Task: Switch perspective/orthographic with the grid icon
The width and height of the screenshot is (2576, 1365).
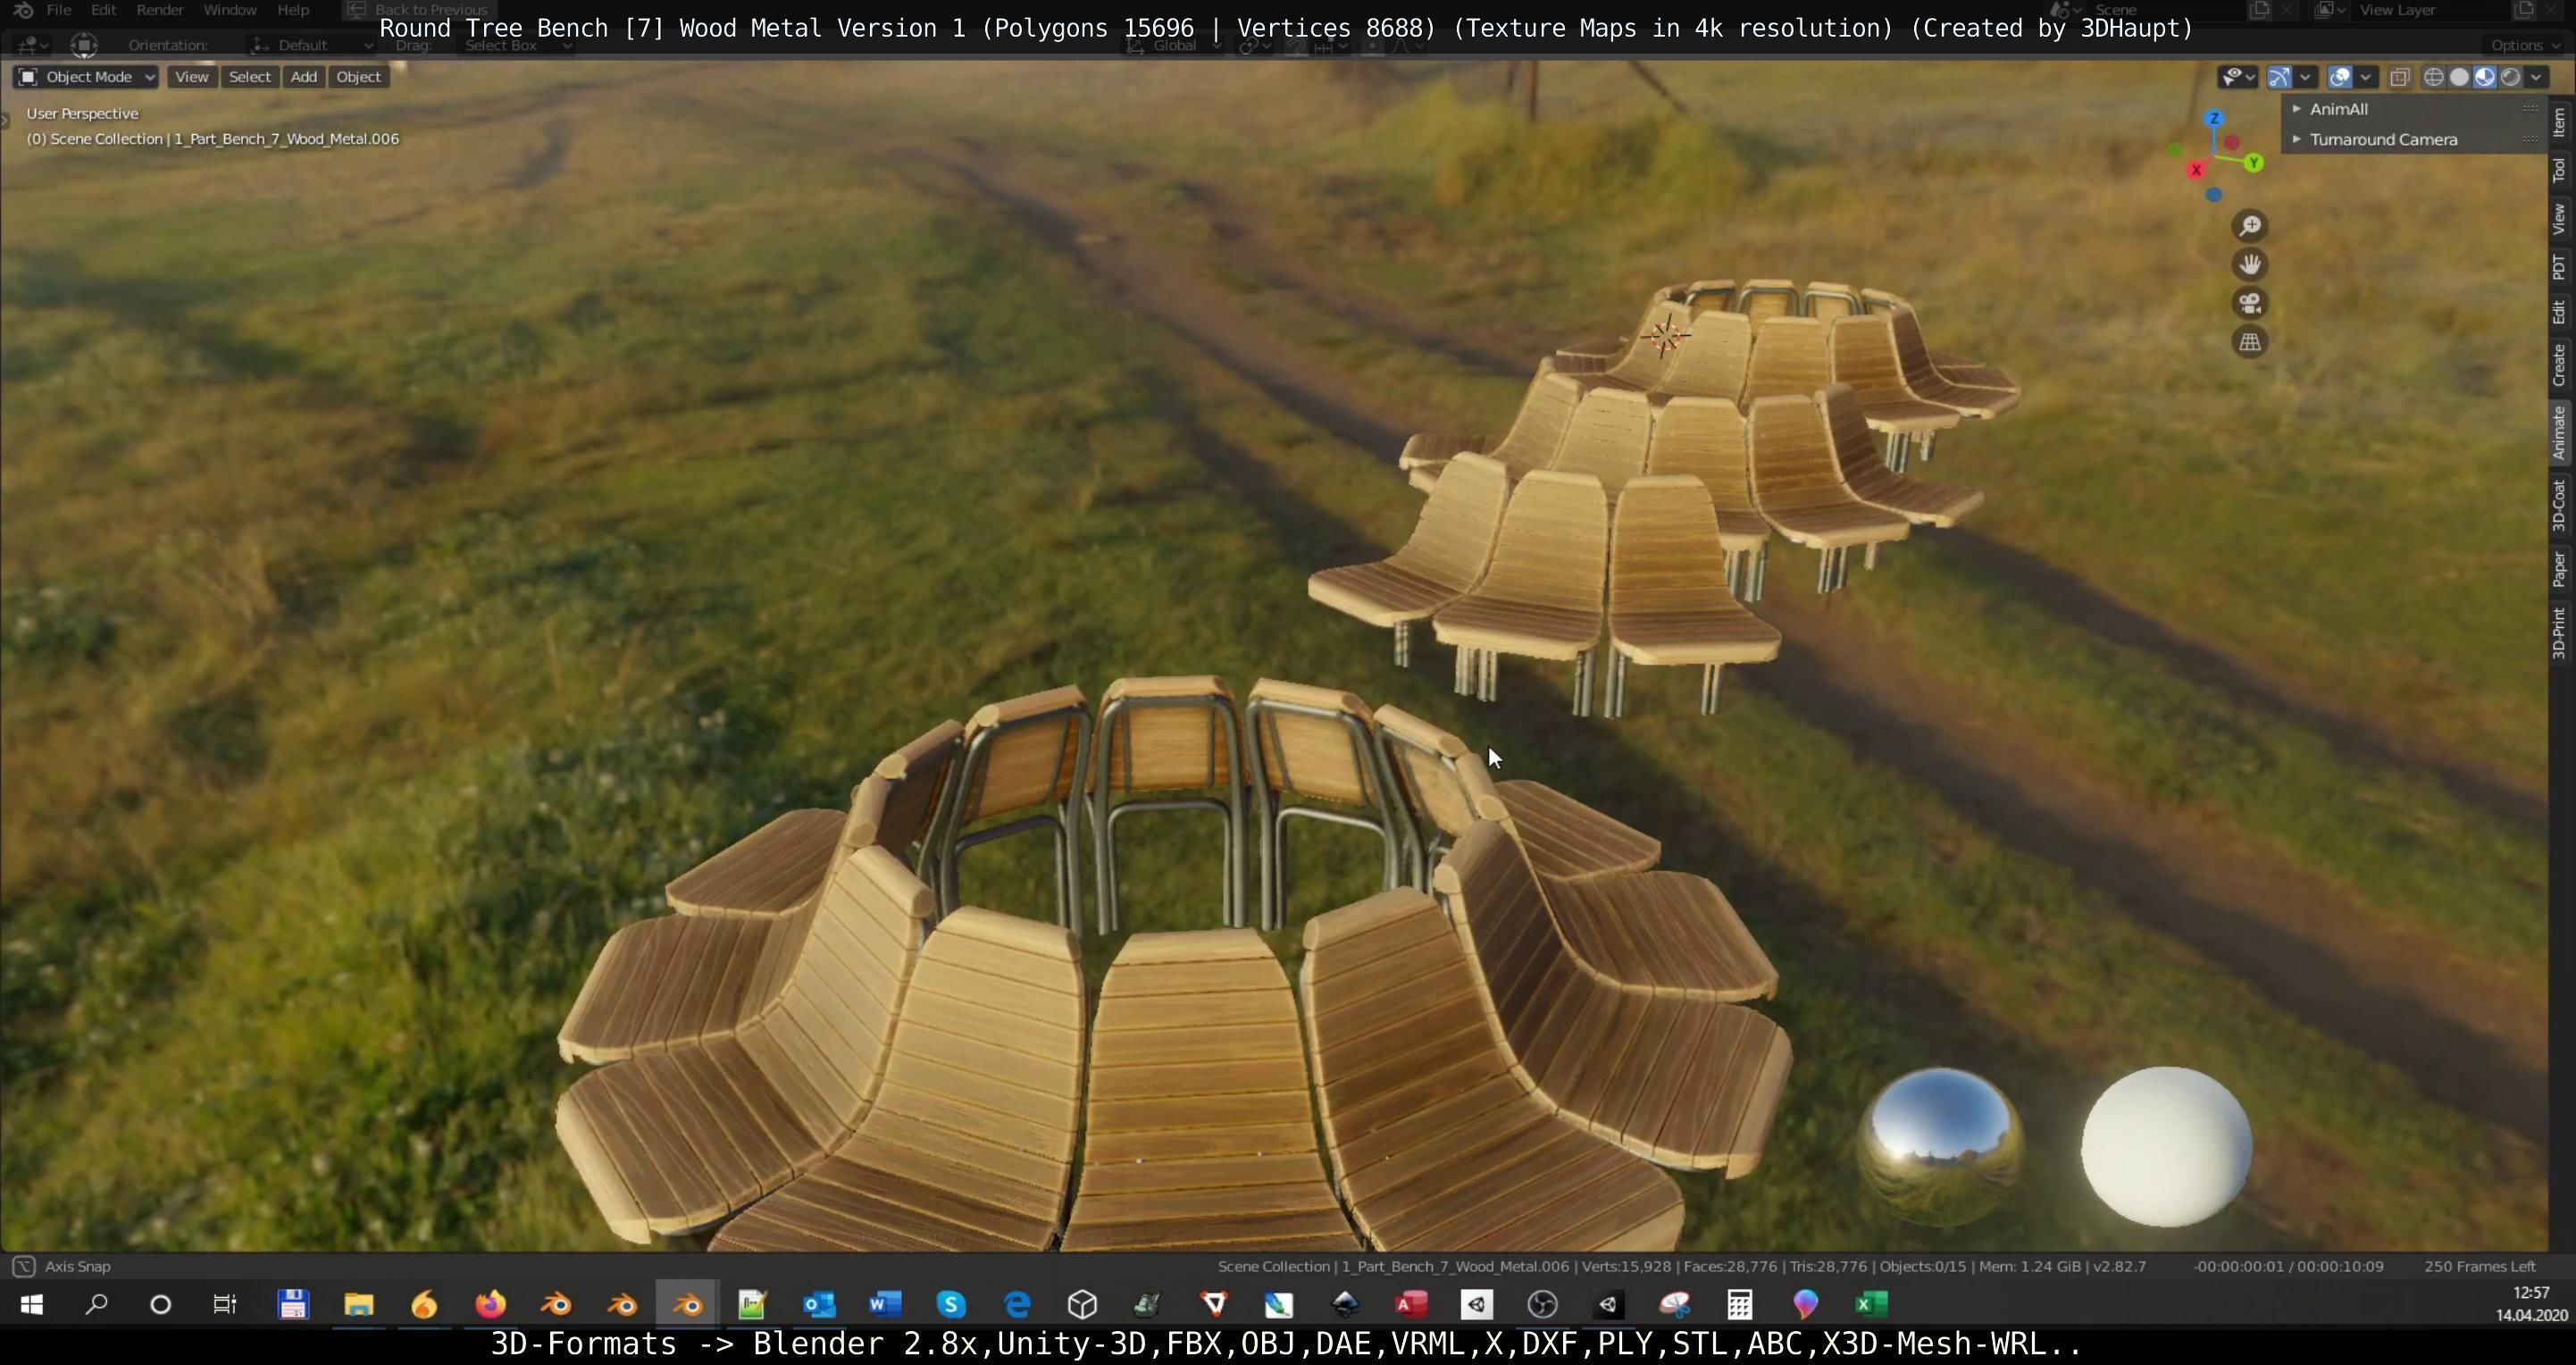Action: pyautogui.click(x=2249, y=342)
